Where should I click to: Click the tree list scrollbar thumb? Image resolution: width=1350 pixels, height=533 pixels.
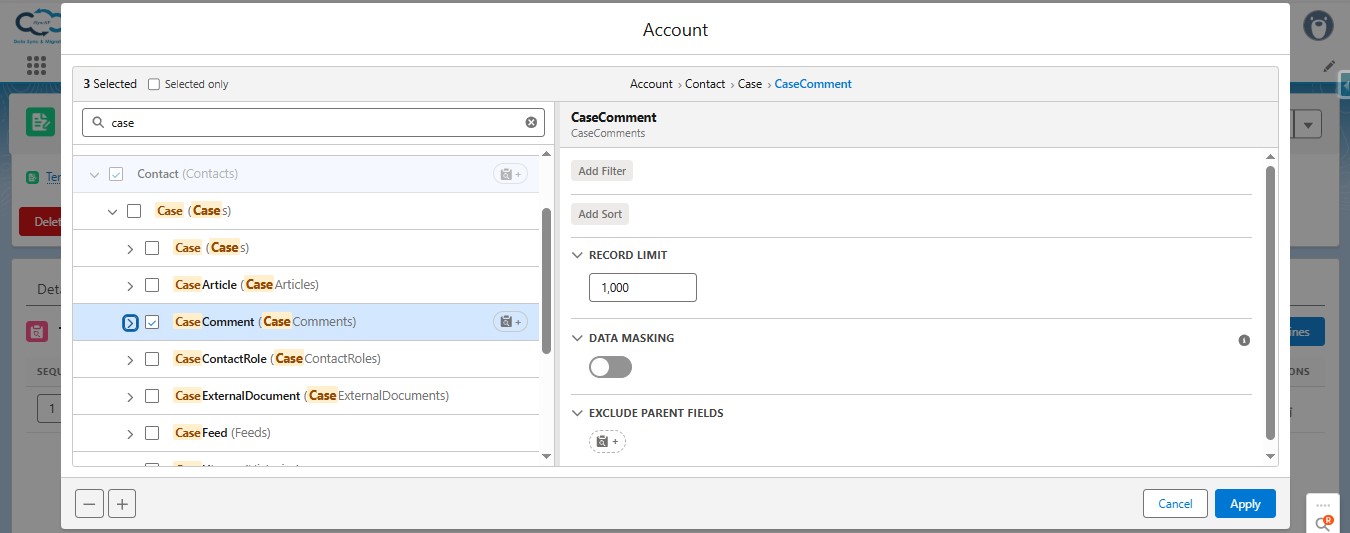click(x=546, y=281)
